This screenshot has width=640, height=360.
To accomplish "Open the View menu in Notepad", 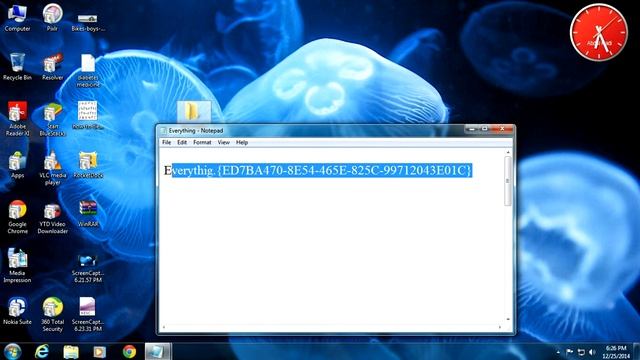I will [223, 142].
